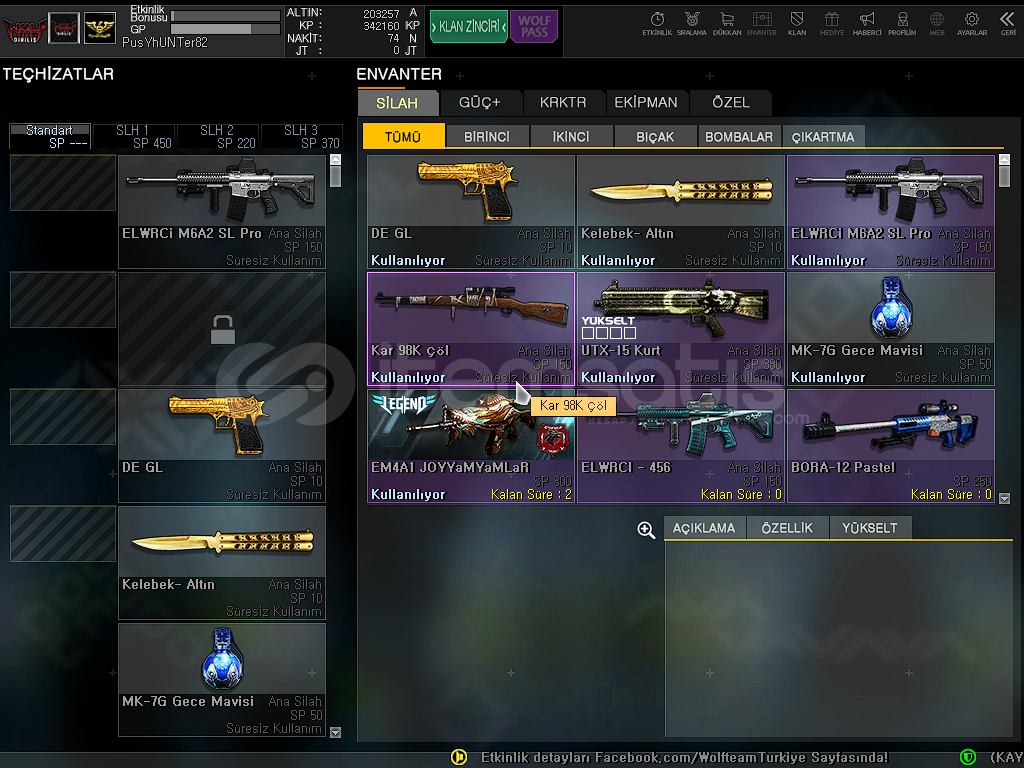Click inventory scrollbar down arrow
Viewport: 1024px width, 768px height.
1004,498
